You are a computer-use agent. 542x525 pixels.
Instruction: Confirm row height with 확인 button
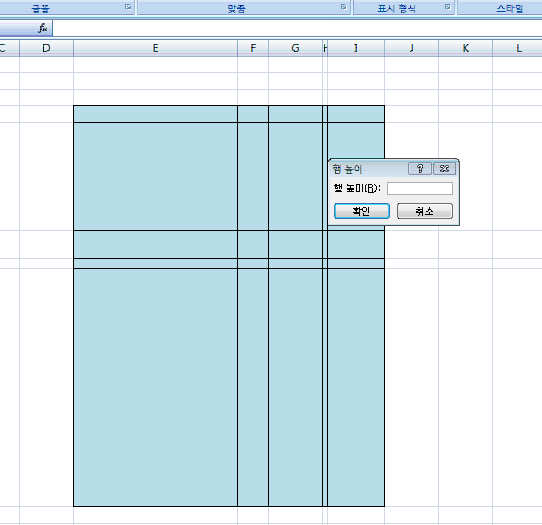[x=362, y=211]
